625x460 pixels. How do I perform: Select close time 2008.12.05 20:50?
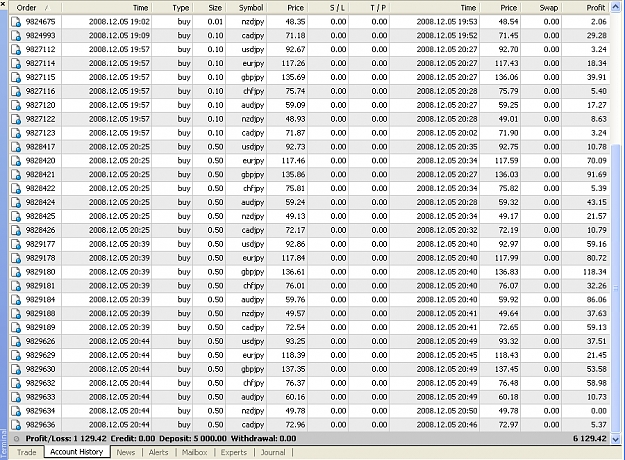[x=447, y=411]
